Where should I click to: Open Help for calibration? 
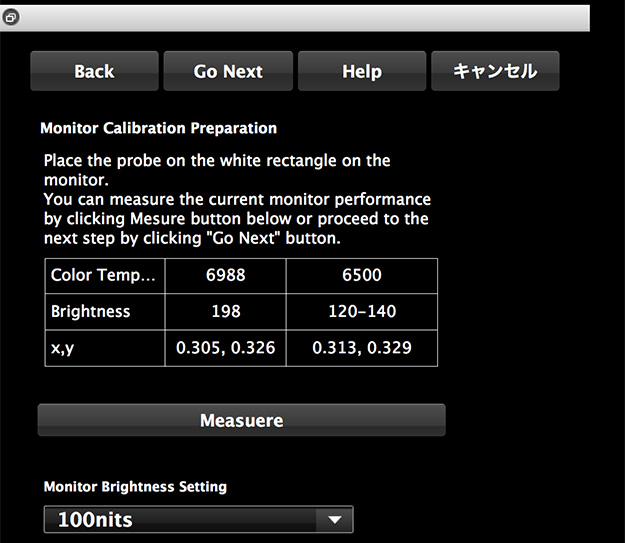361,71
